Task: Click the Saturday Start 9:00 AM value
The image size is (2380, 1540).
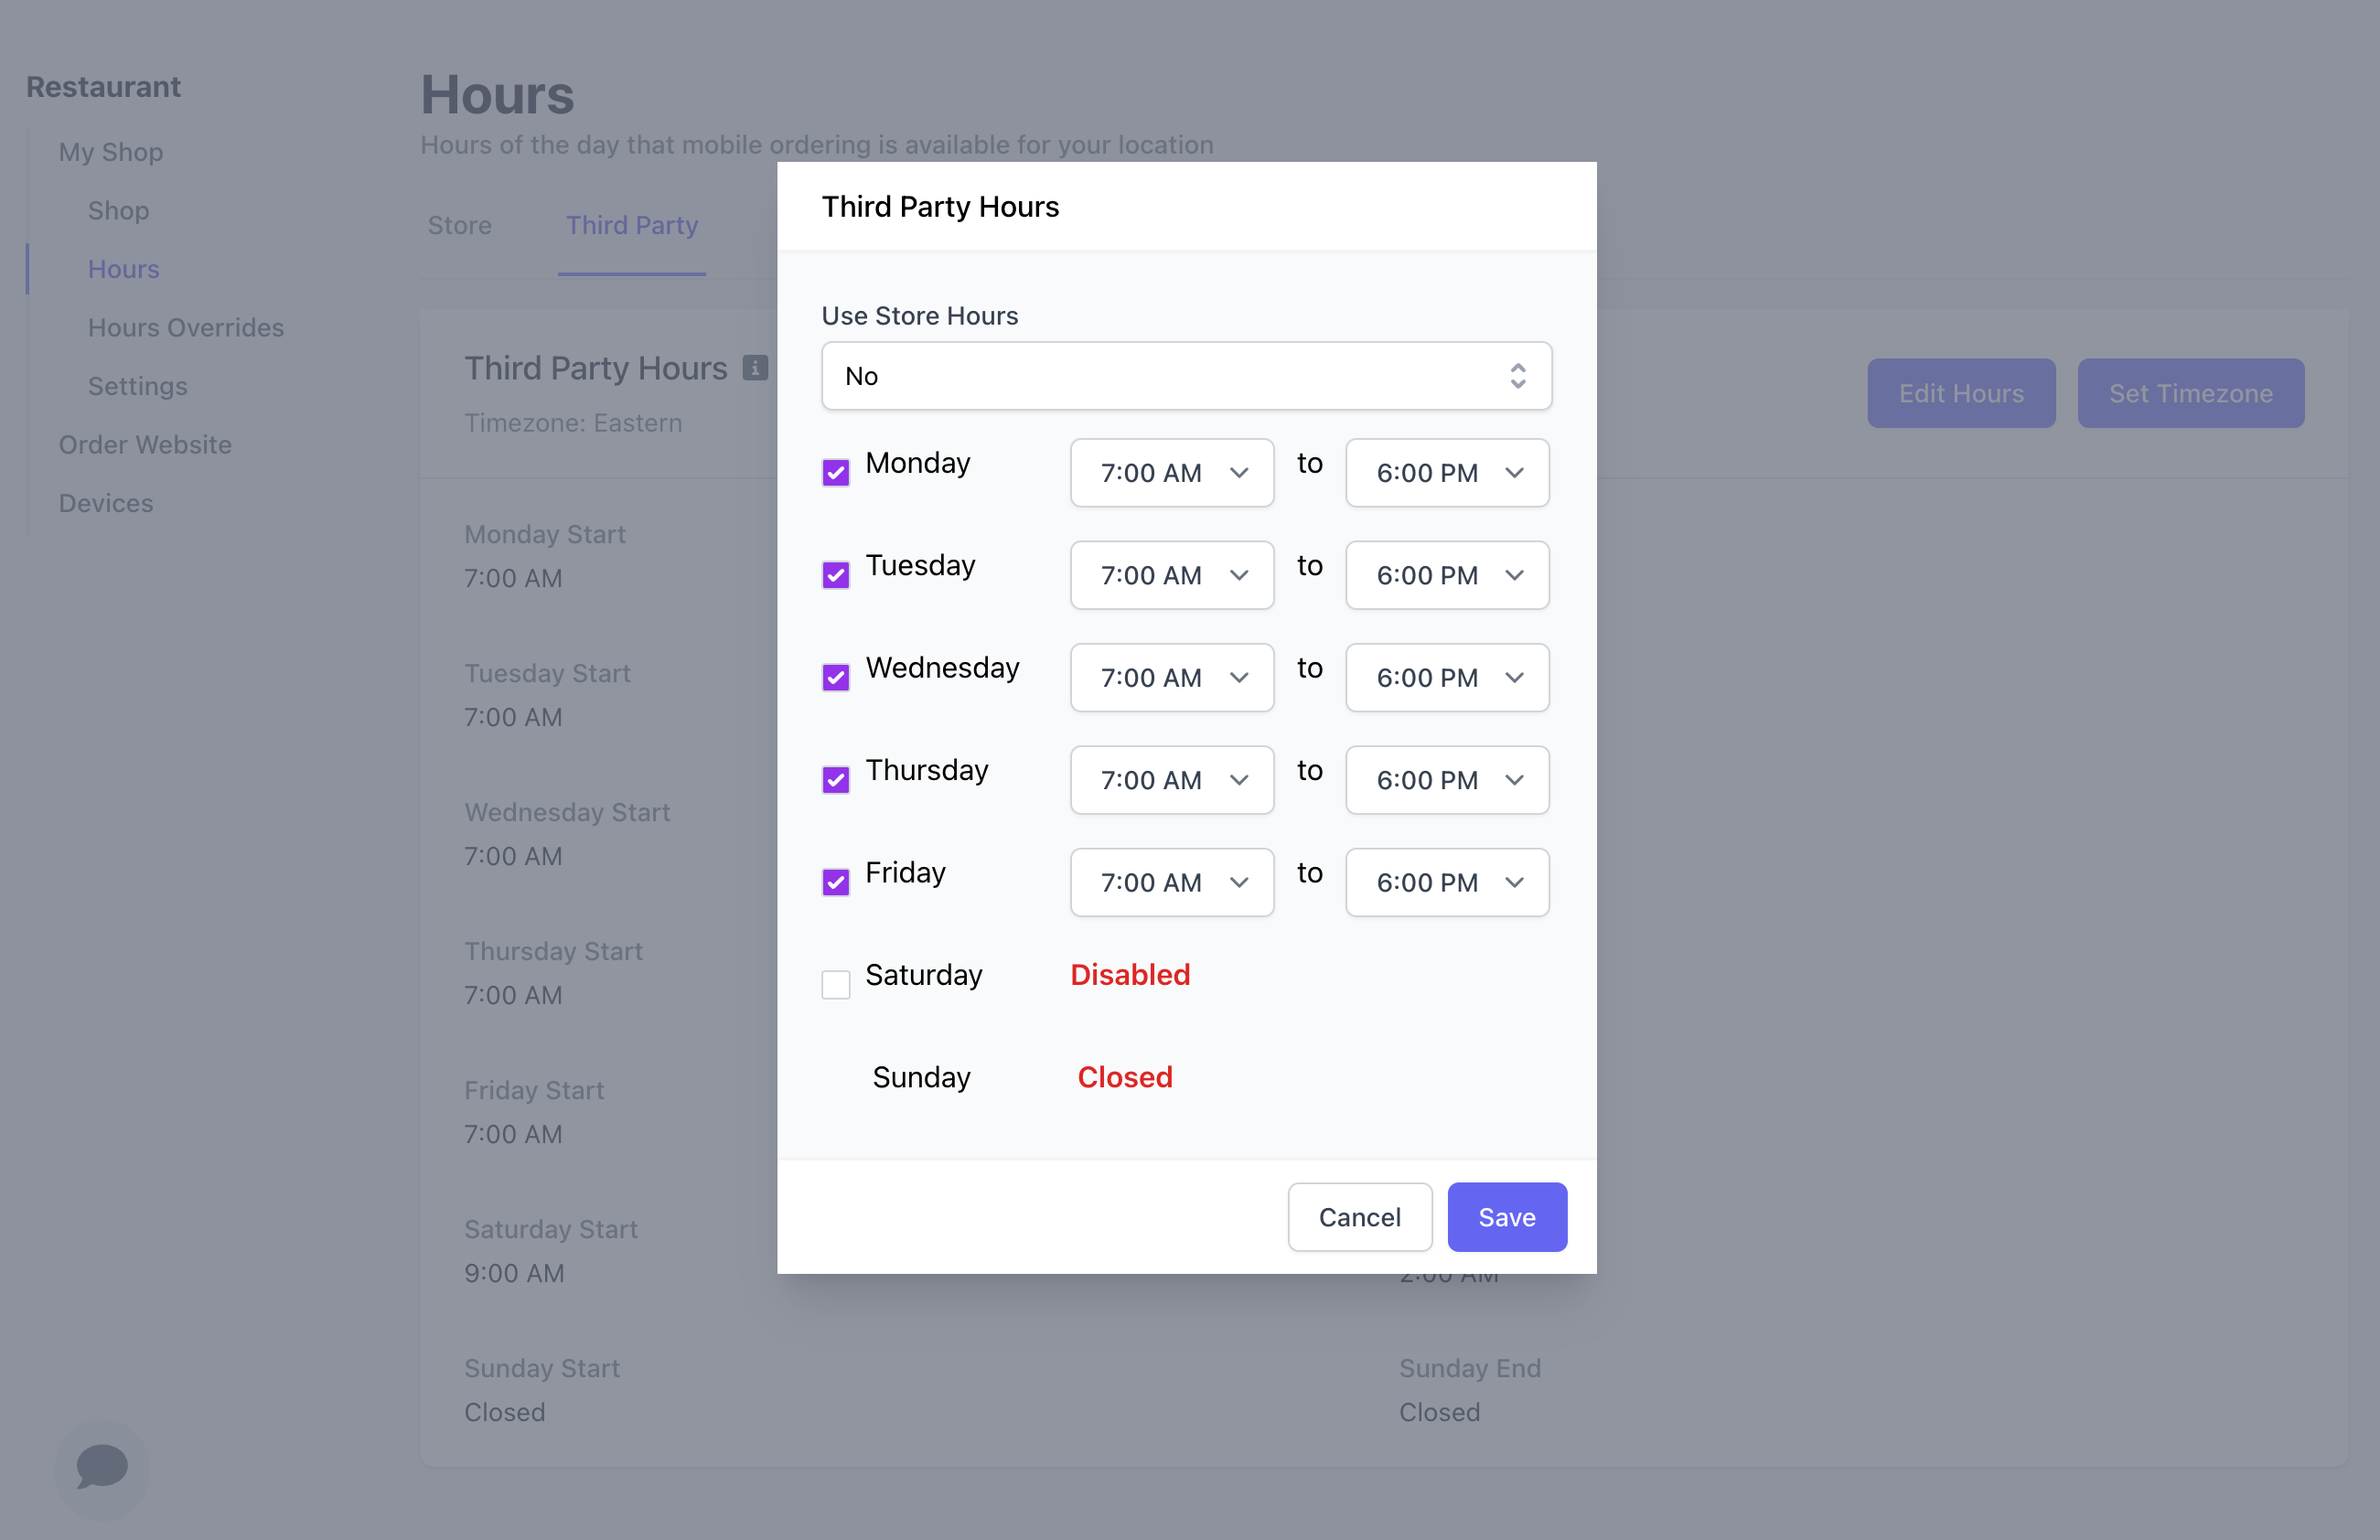Action: tap(514, 1273)
